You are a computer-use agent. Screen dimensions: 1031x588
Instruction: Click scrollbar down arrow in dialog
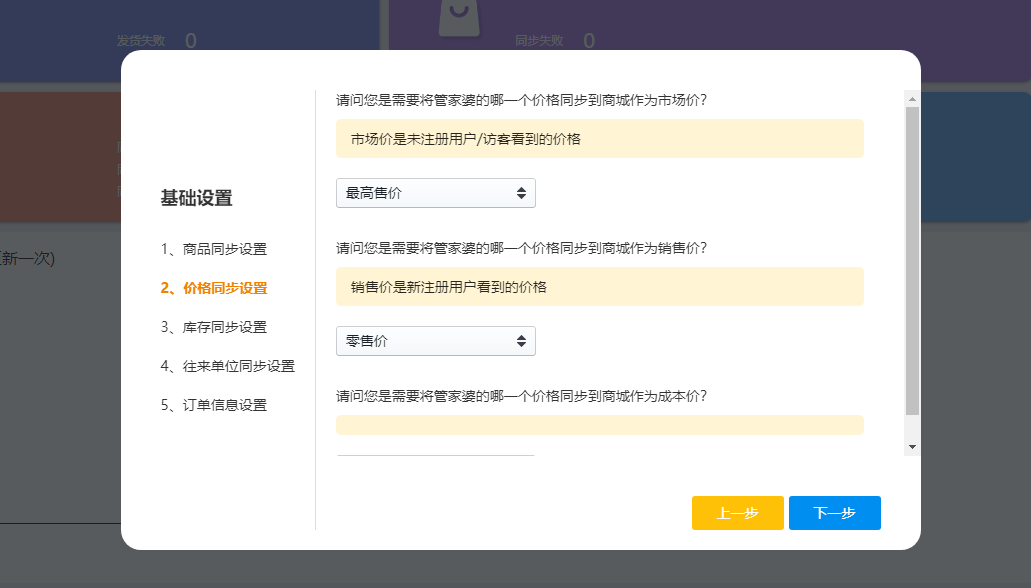pyautogui.click(x=912, y=447)
